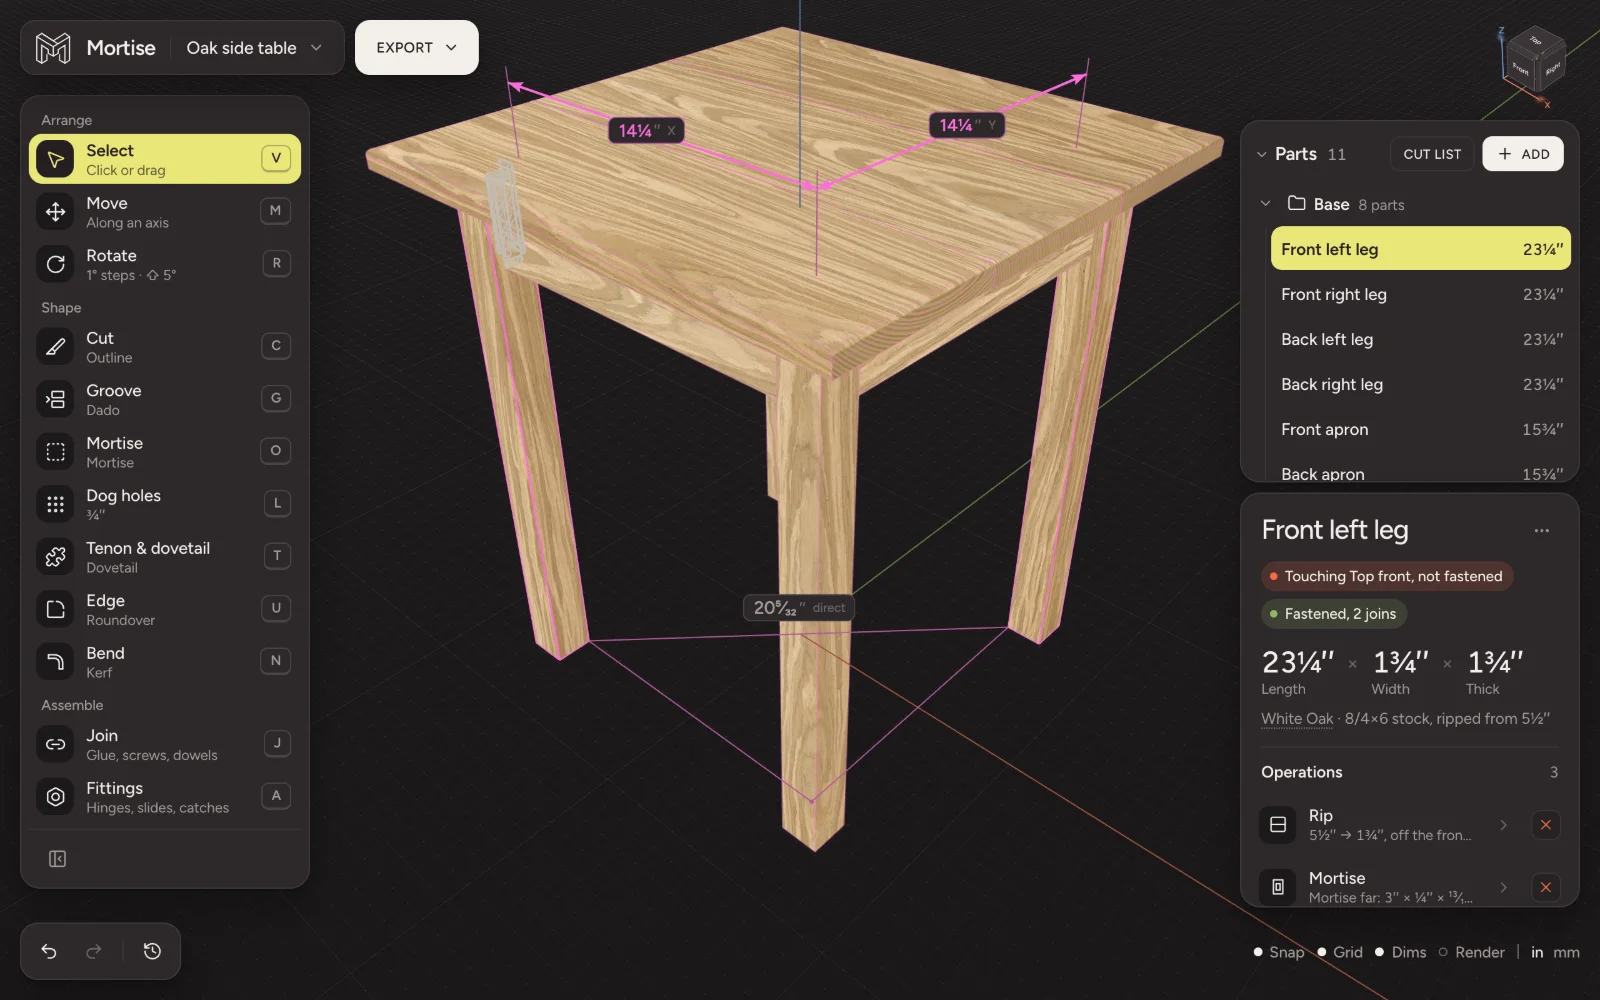Select Back right leg part
The image size is (1600, 1000).
[1420, 384]
